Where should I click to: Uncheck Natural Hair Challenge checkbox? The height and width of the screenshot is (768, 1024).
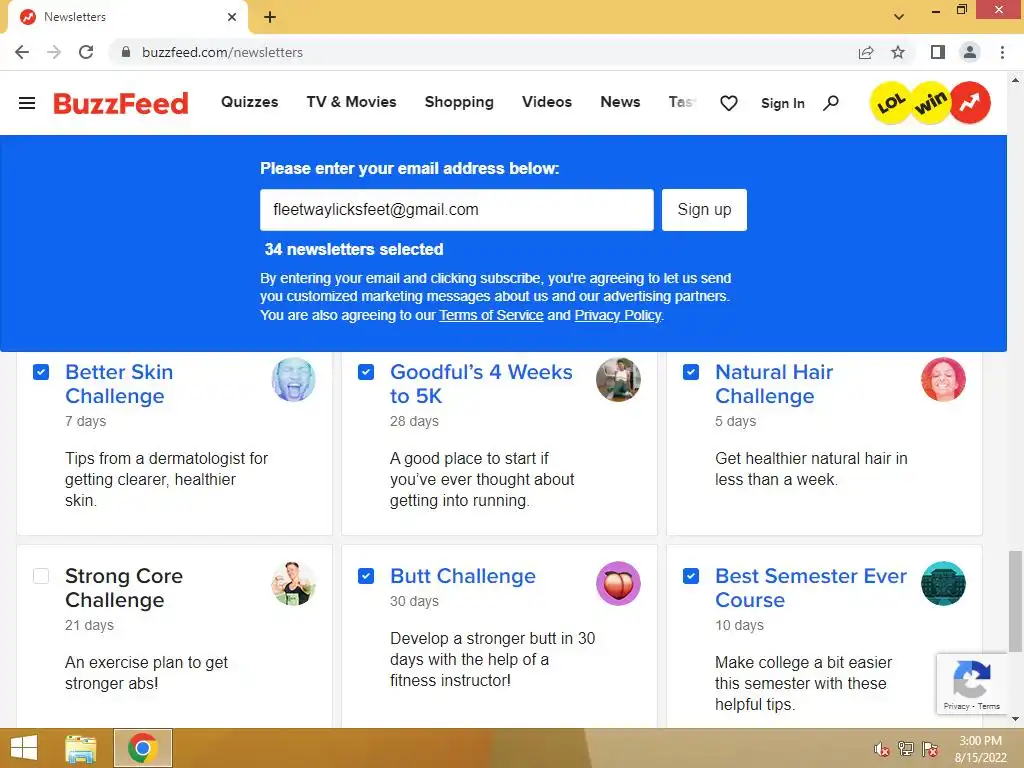click(691, 372)
